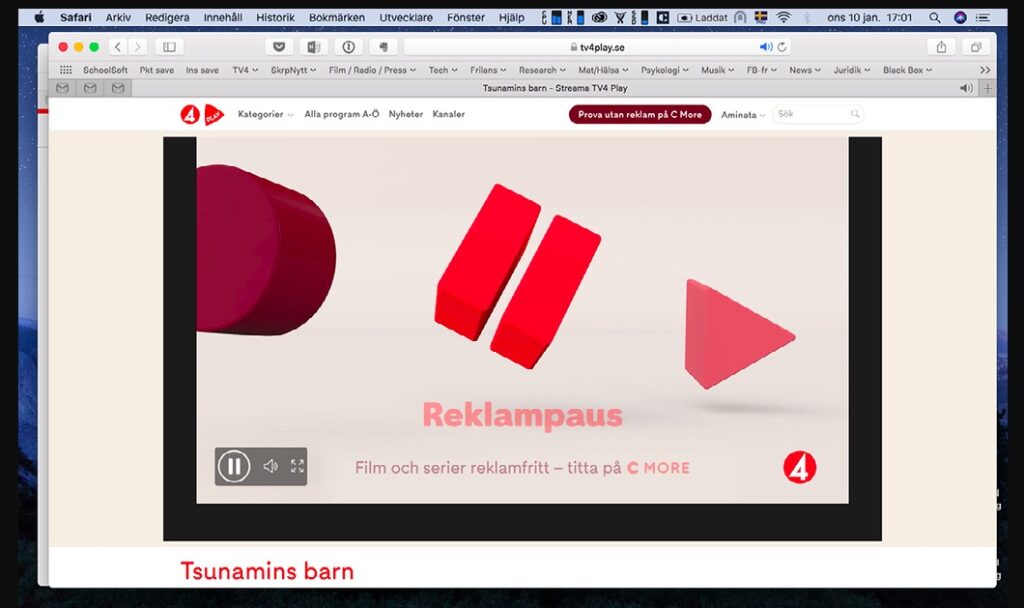
Task: Click the Pocket extension icon
Action: tap(279, 47)
